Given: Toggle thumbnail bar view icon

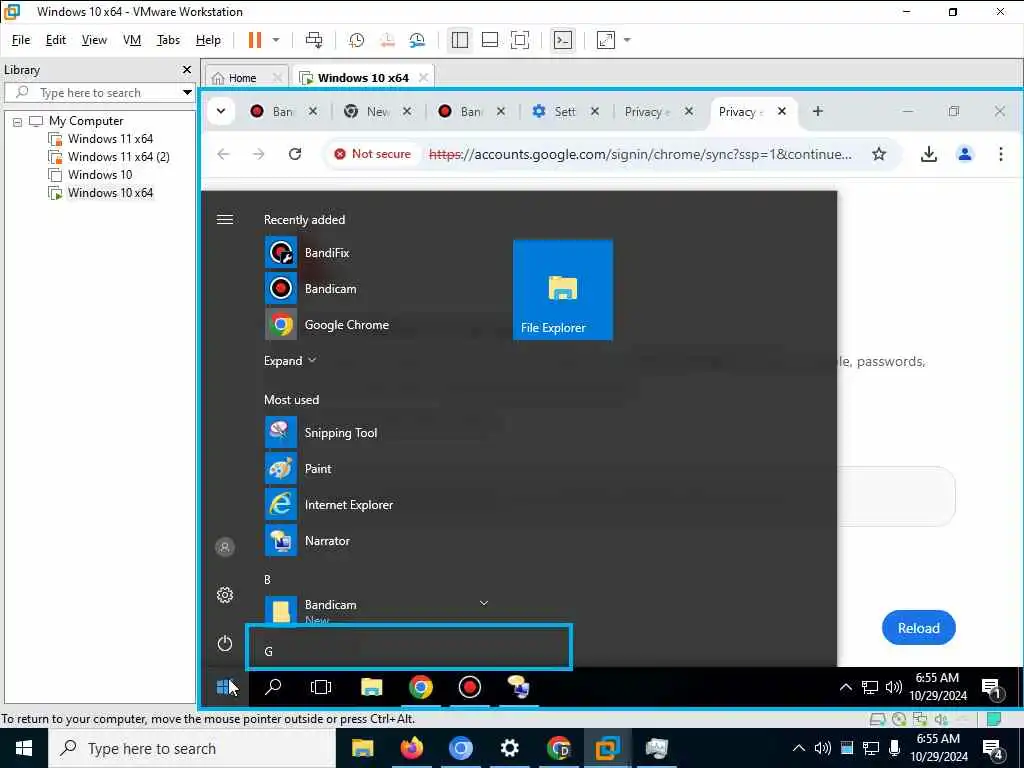Looking at the screenshot, I should click(x=490, y=40).
